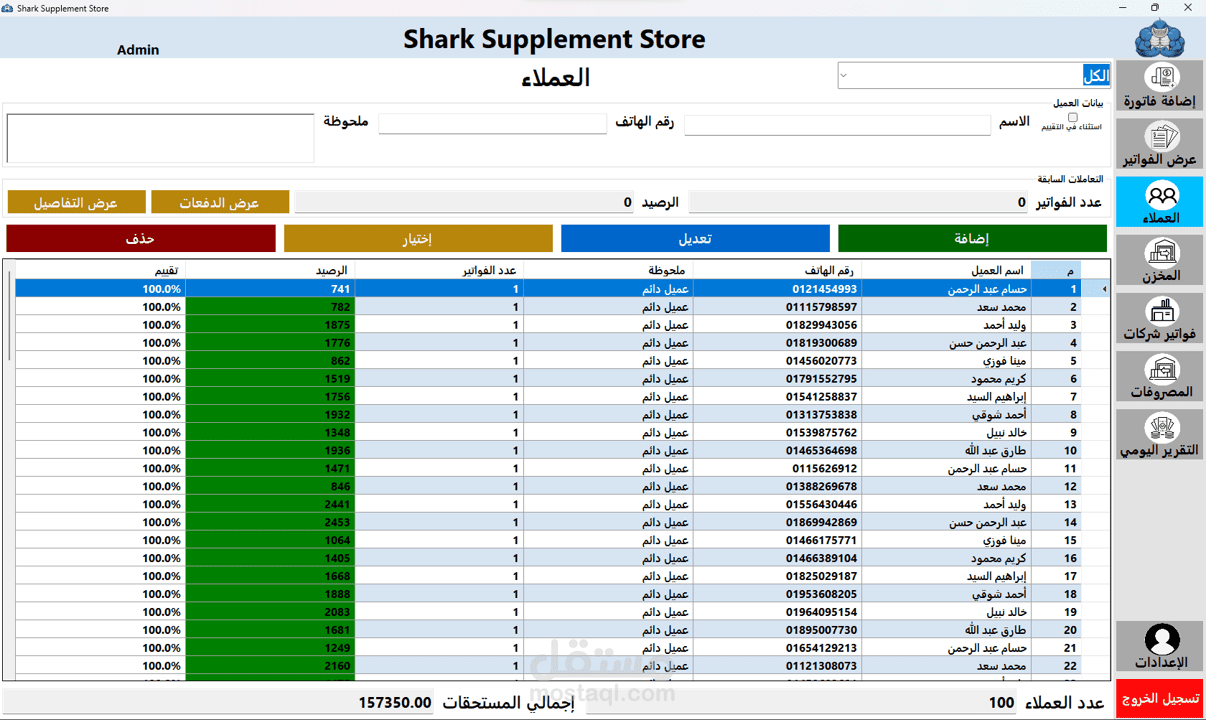Click the blue تعديل edit button
The width and height of the screenshot is (1206, 720).
[x=695, y=238]
